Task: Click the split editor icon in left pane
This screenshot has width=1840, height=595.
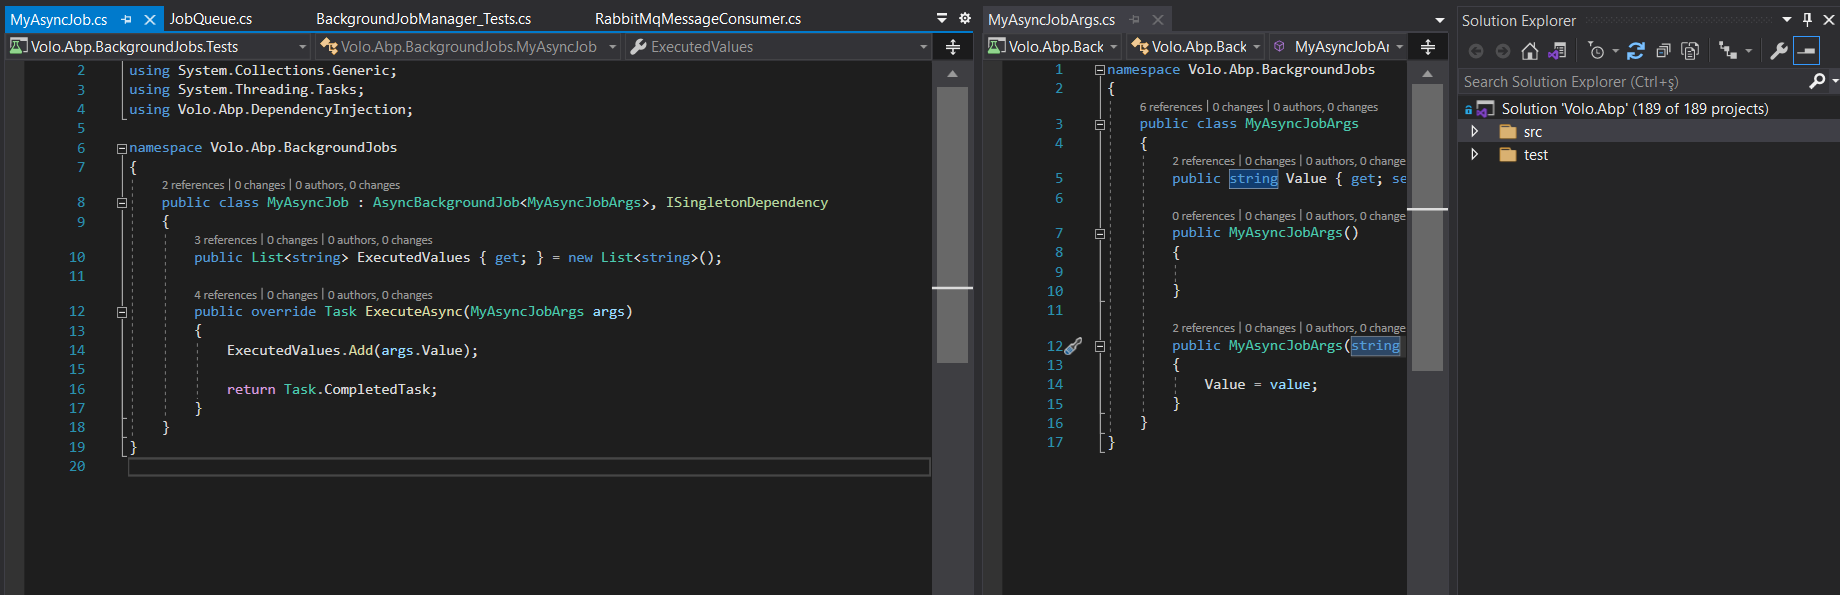Action: pos(952,47)
